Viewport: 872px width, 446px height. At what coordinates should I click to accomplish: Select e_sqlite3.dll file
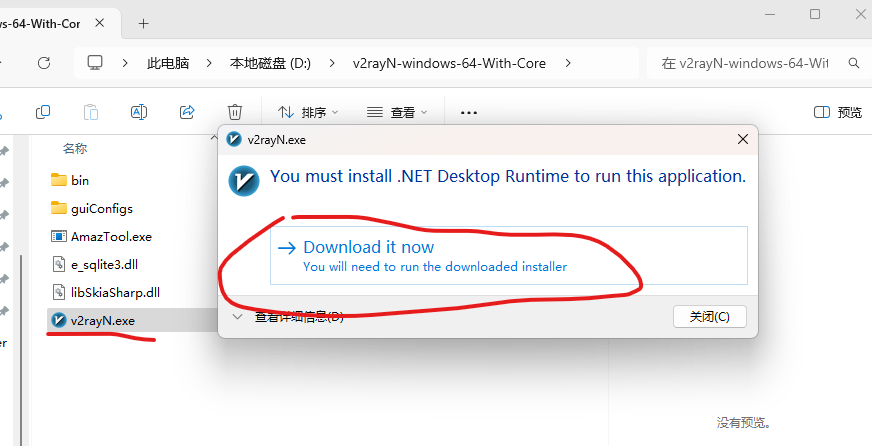[x=105, y=265]
